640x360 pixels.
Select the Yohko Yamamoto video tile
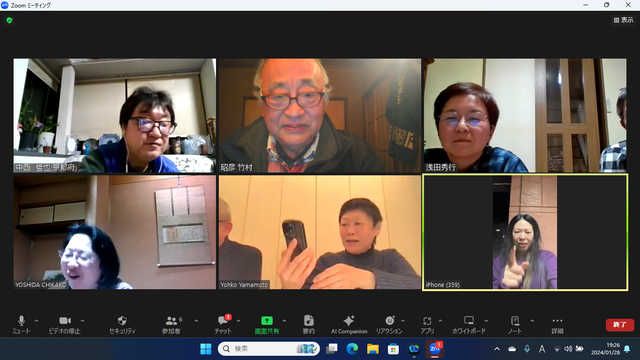pos(320,232)
